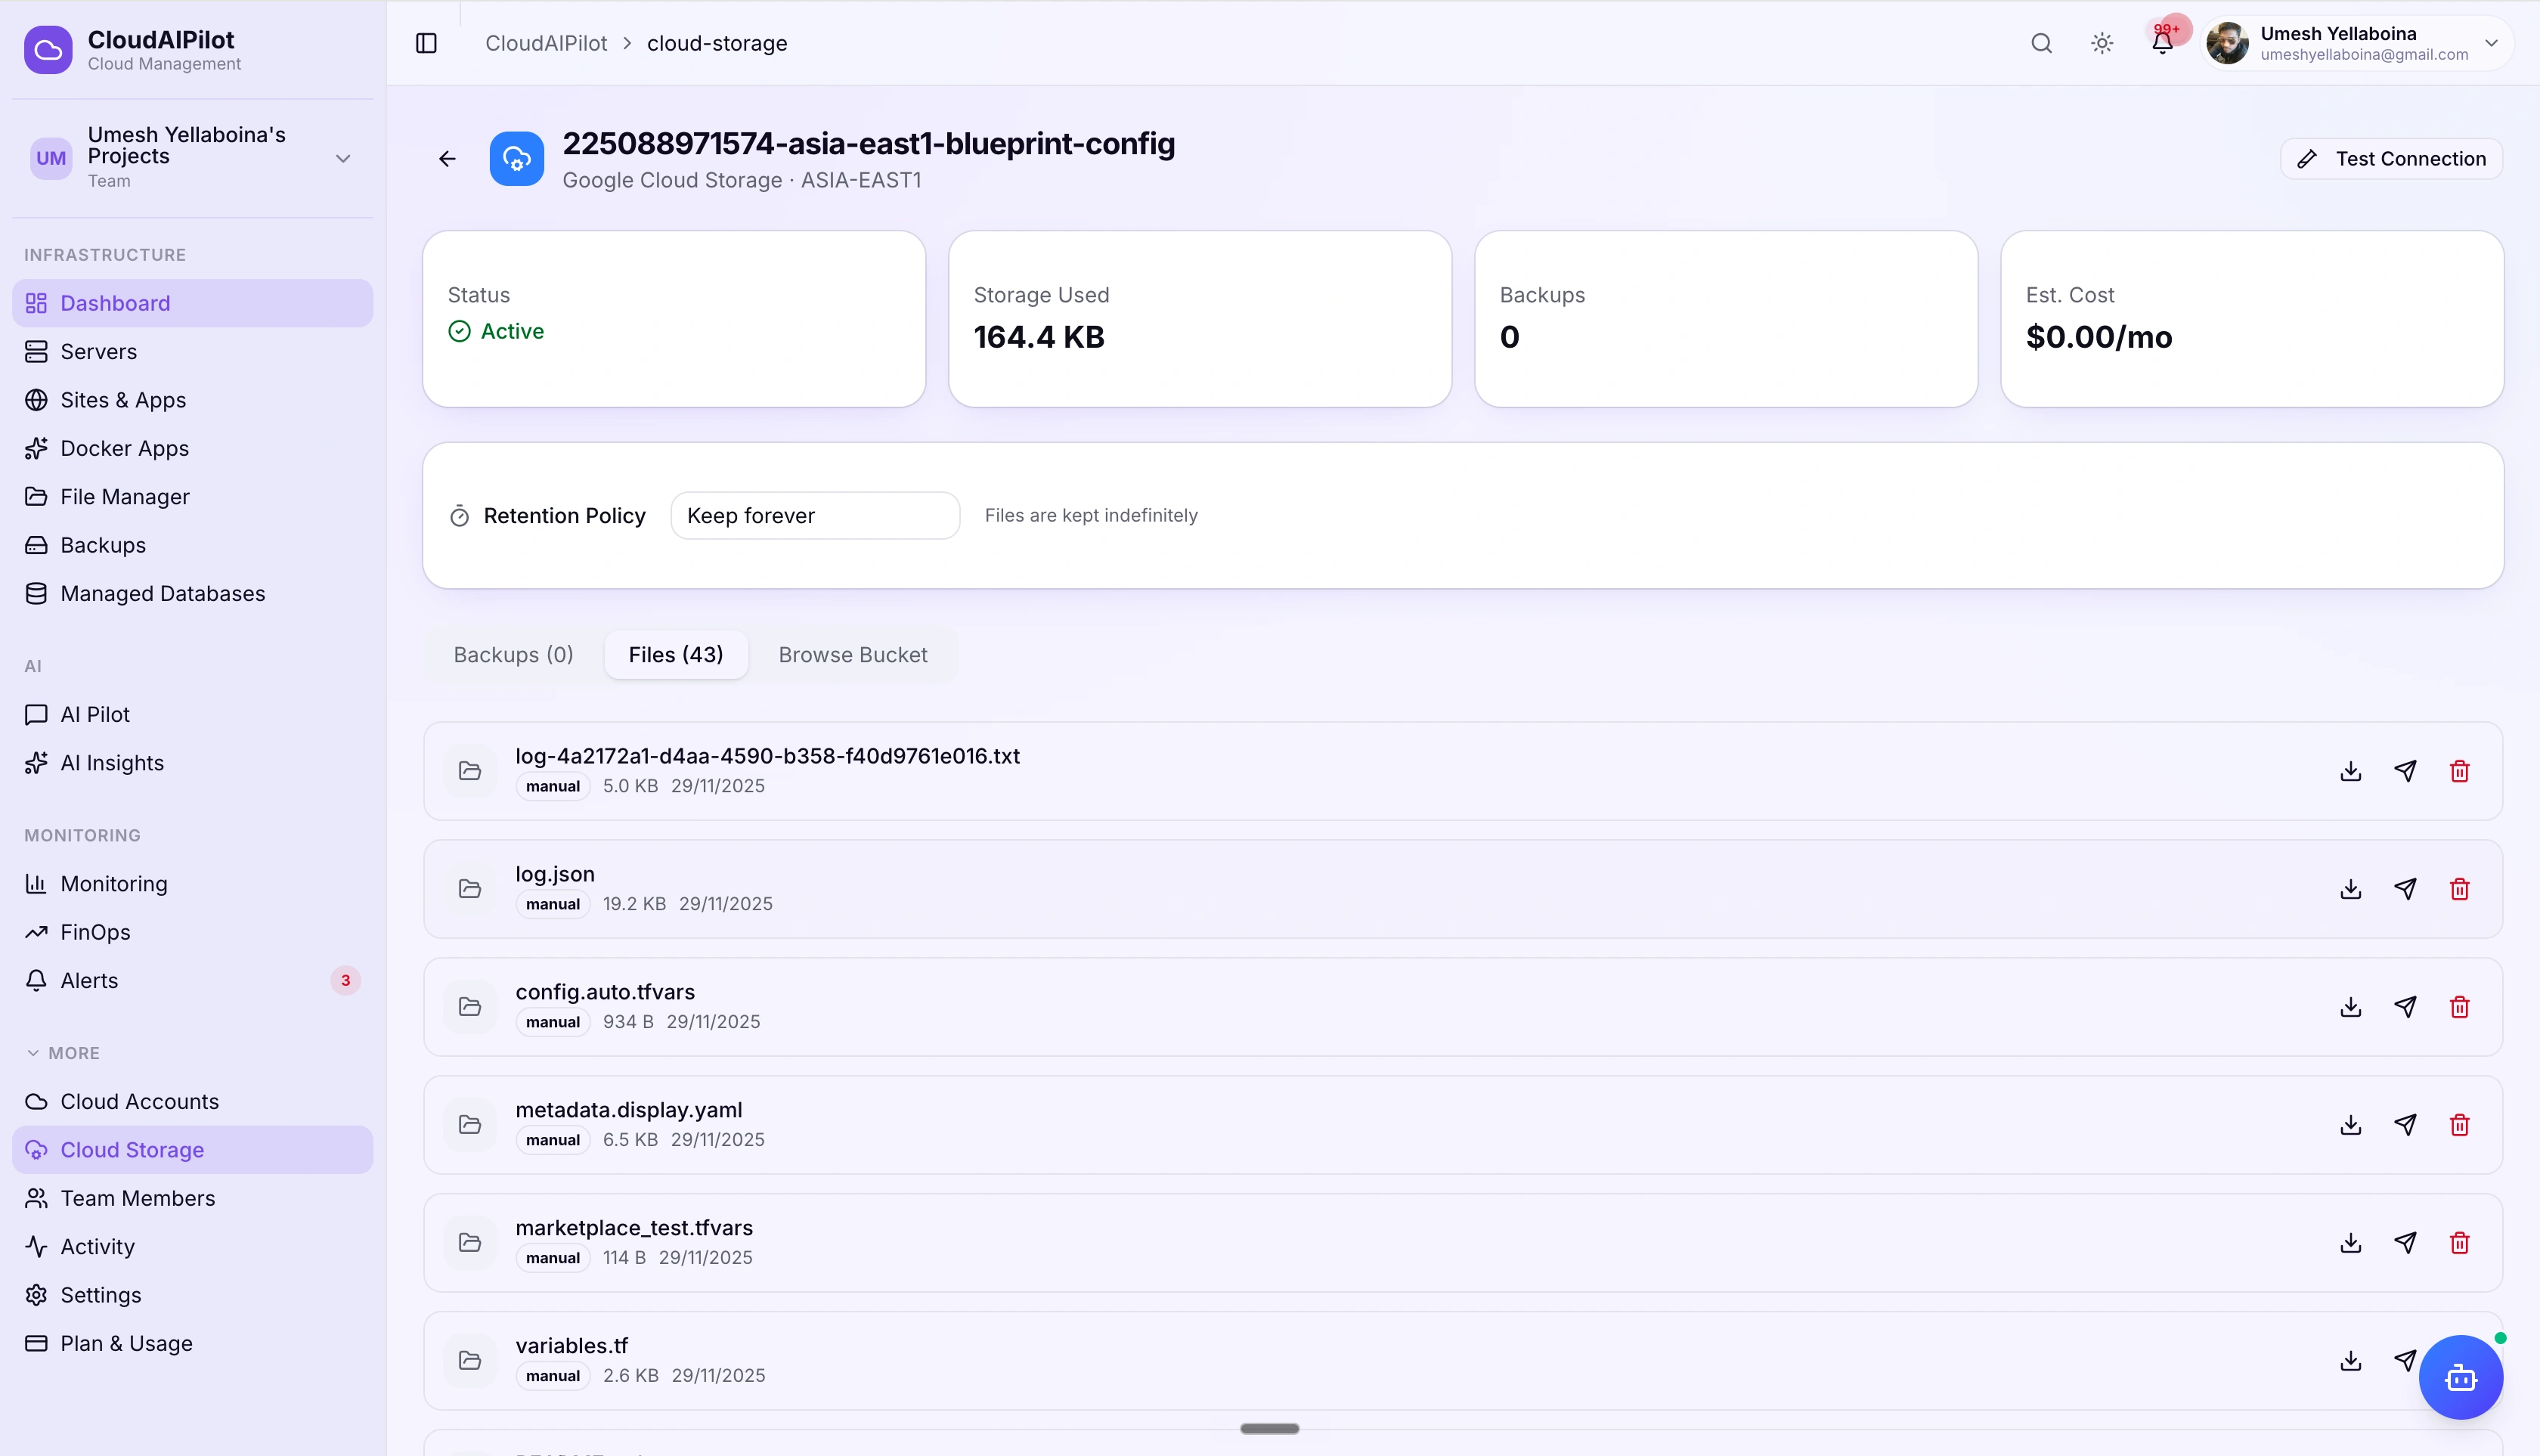Click the Storage Used 164.4 KB value
Image resolution: width=2540 pixels, height=1456 pixels.
(1039, 337)
